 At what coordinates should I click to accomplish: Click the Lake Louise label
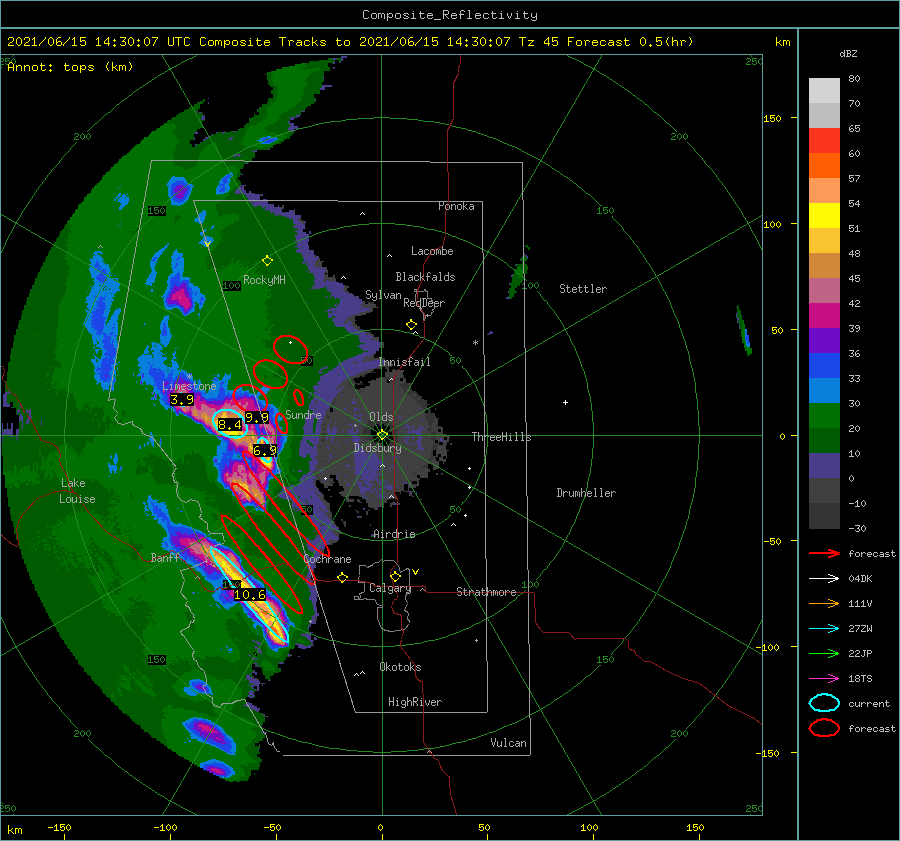click(77, 491)
